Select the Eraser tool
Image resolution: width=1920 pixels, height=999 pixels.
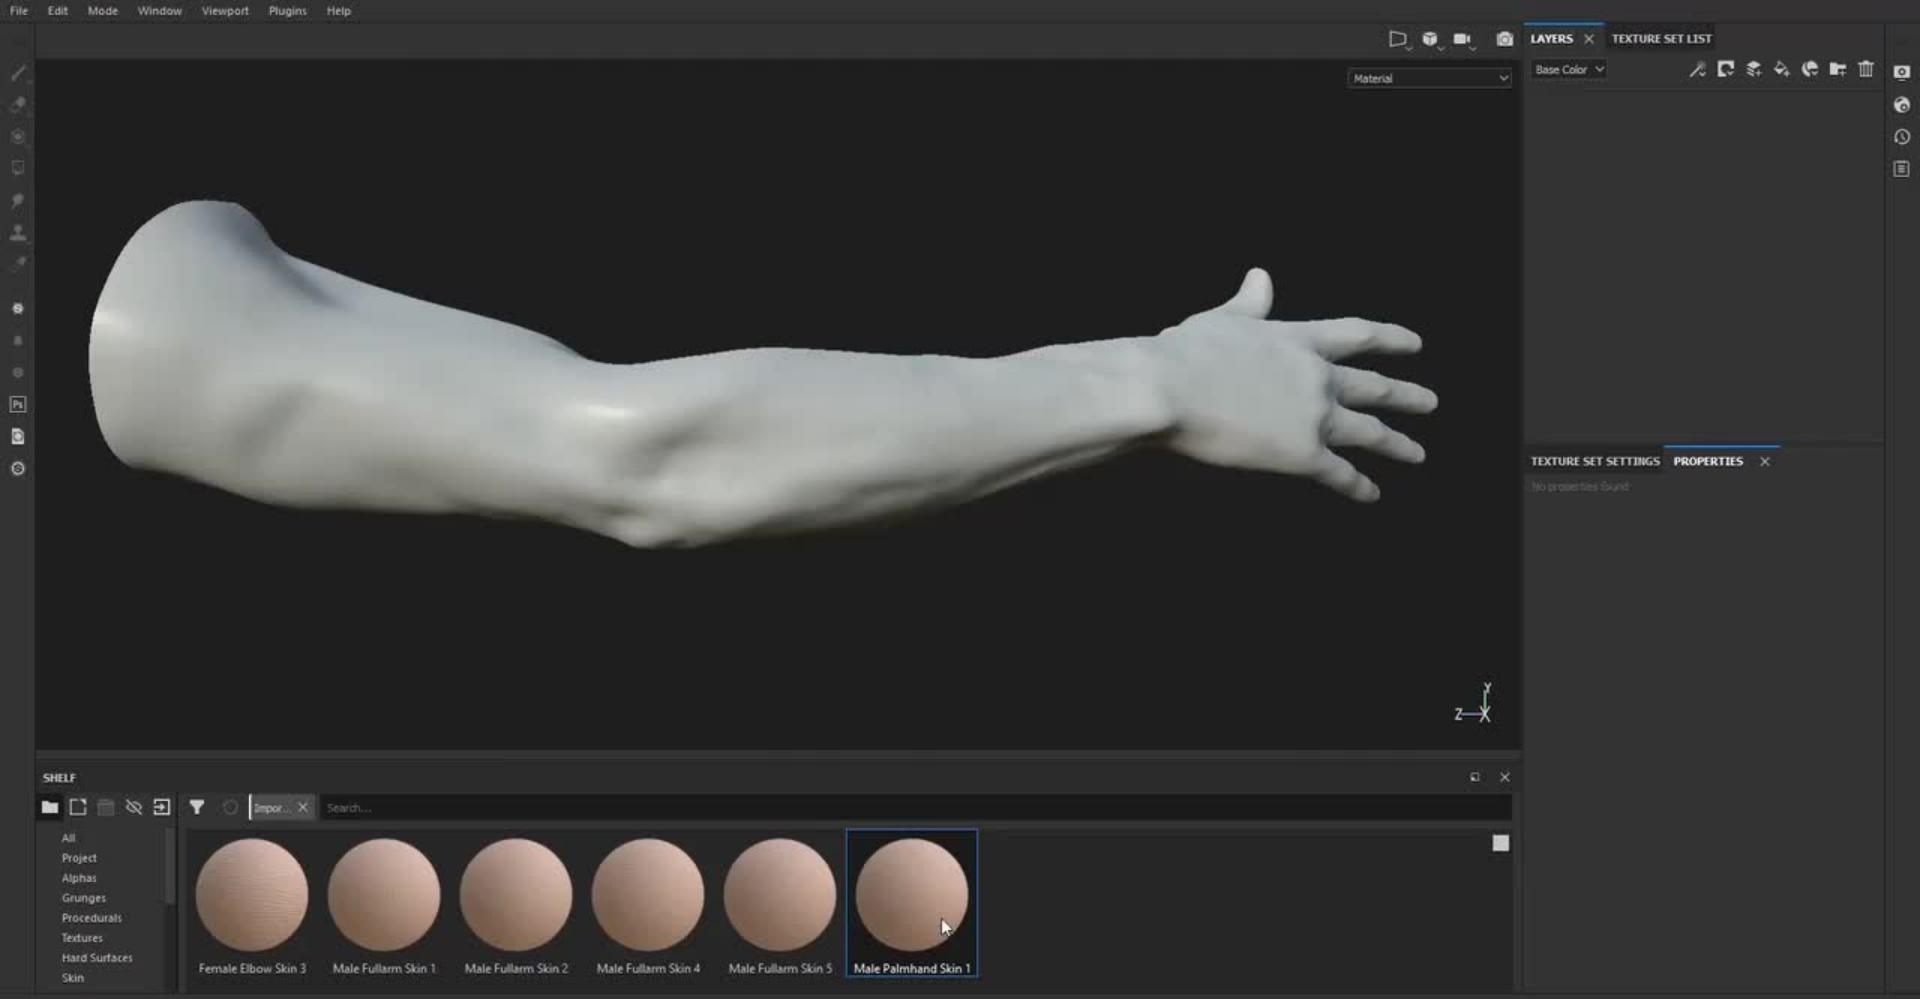pos(18,104)
